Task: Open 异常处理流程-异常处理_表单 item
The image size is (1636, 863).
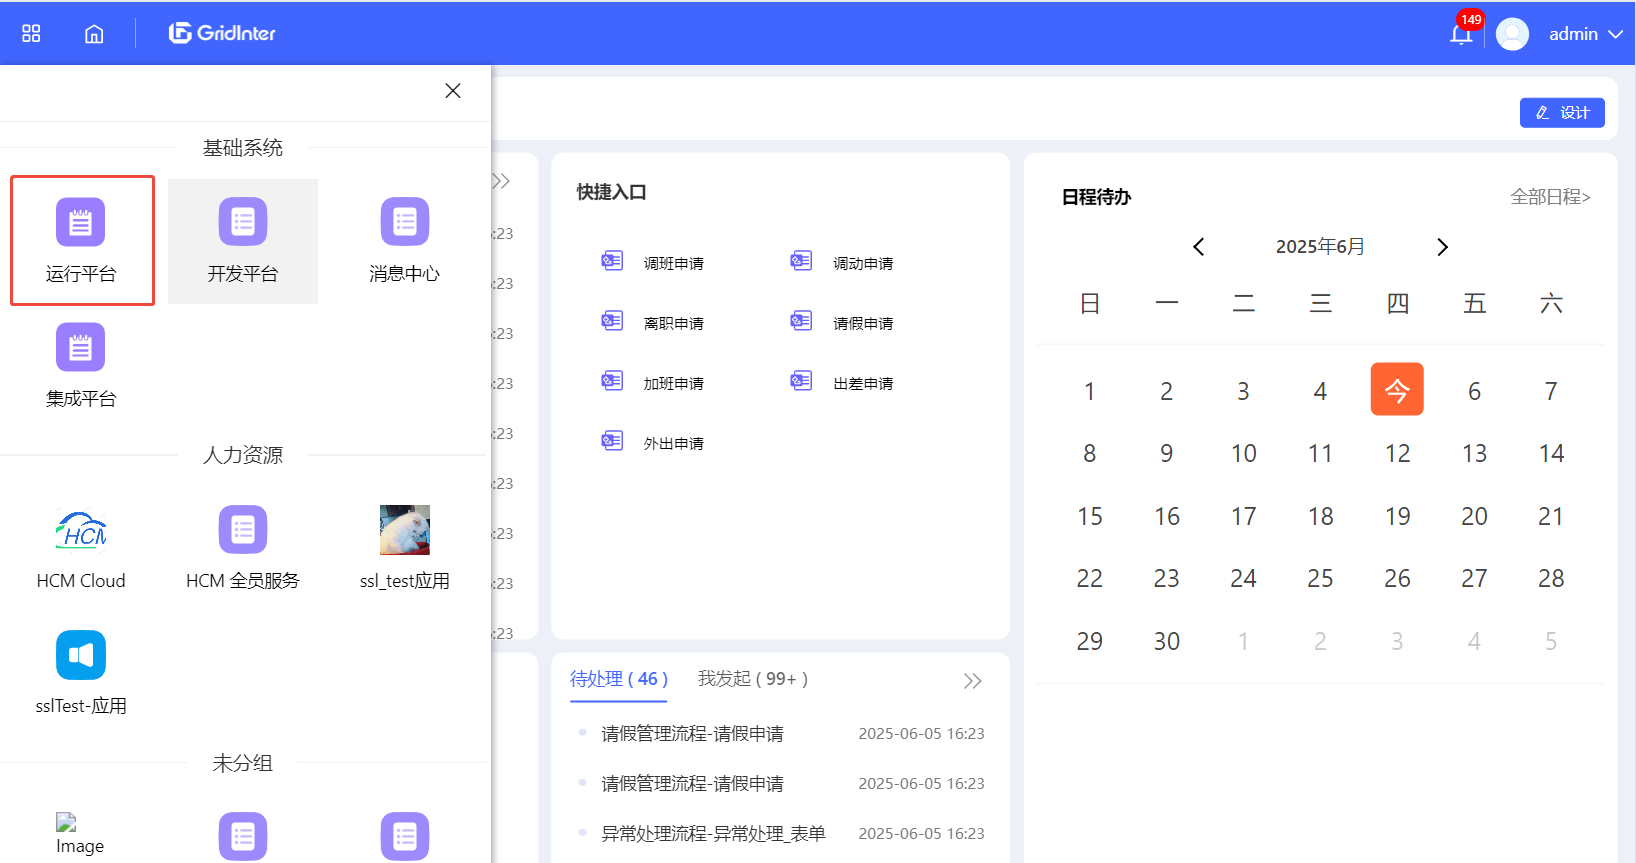Action: [x=713, y=834]
